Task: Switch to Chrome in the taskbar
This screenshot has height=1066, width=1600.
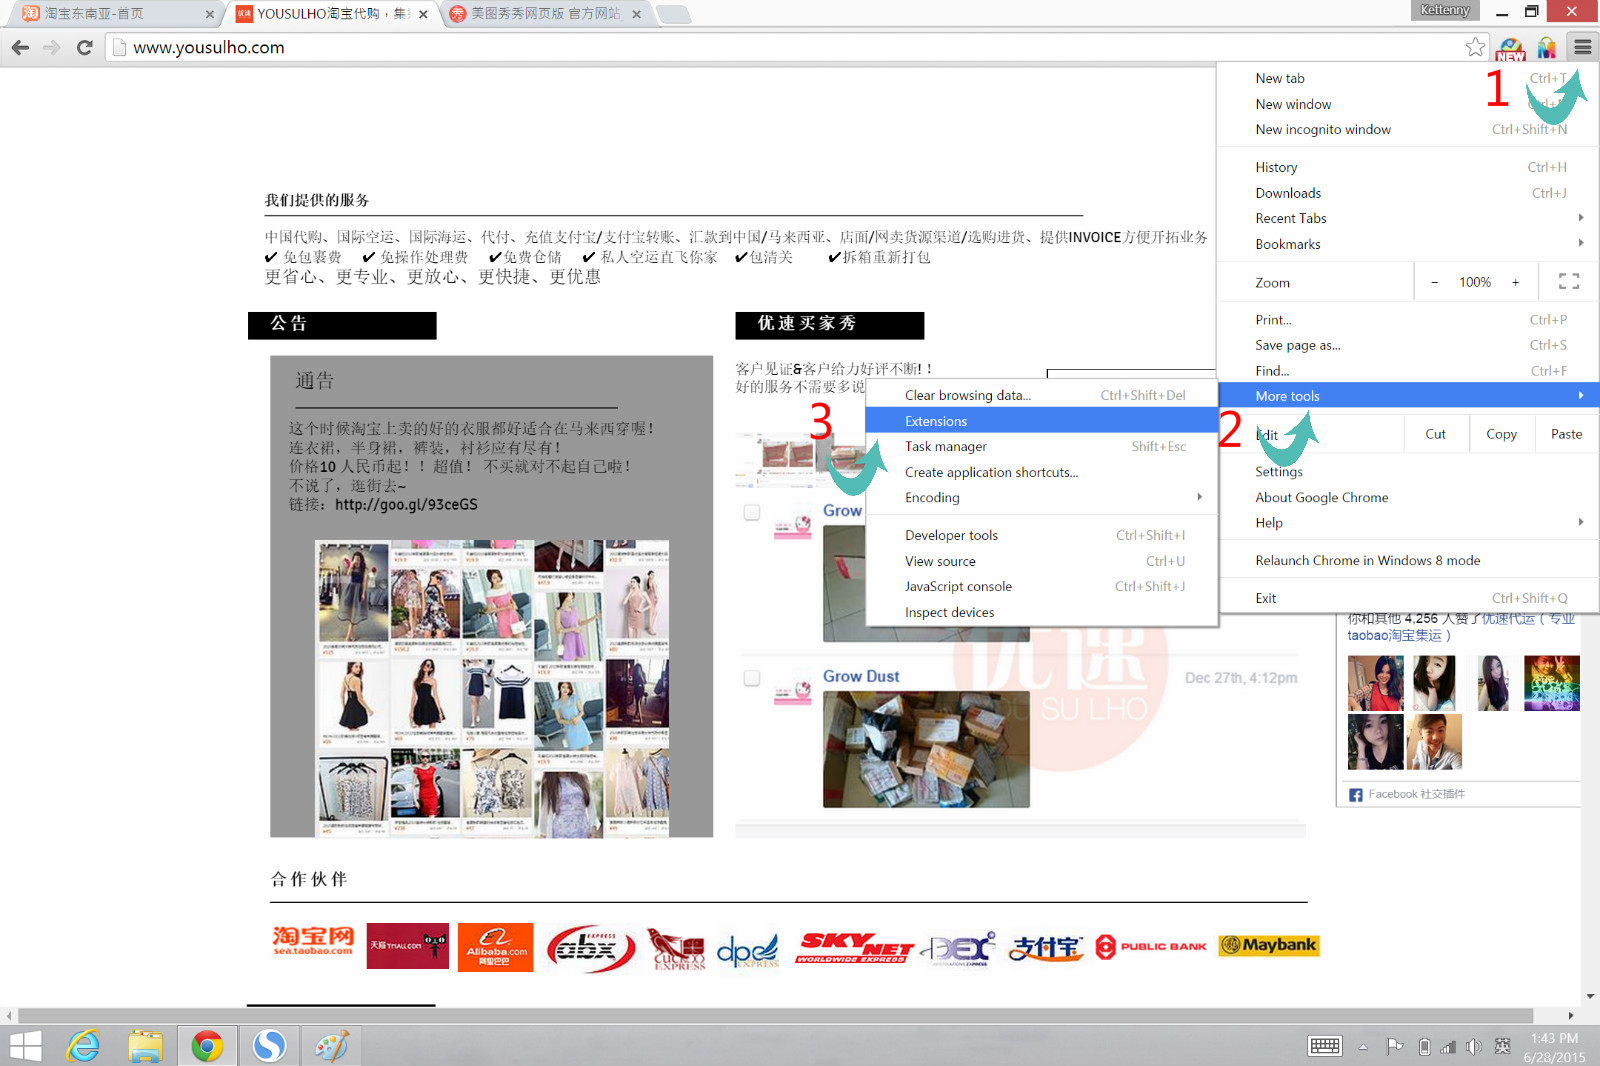Action: pos(207,1046)
